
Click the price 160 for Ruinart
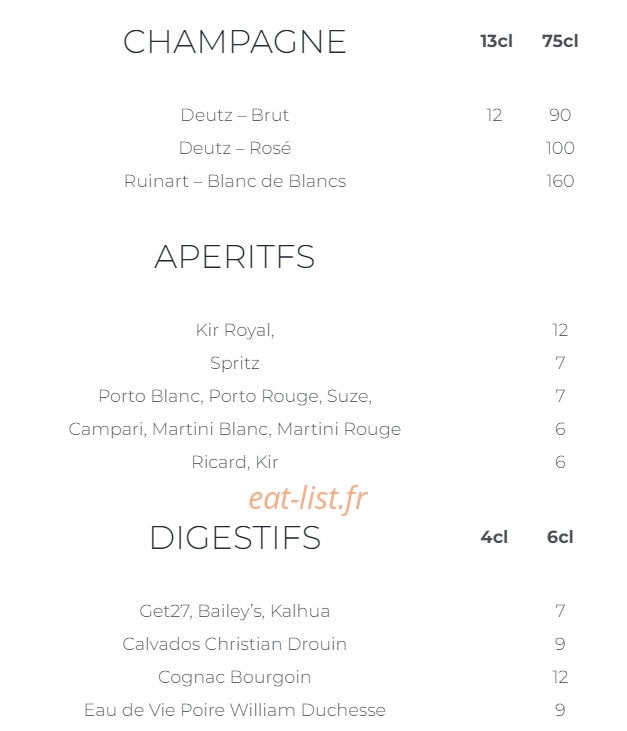560,181
